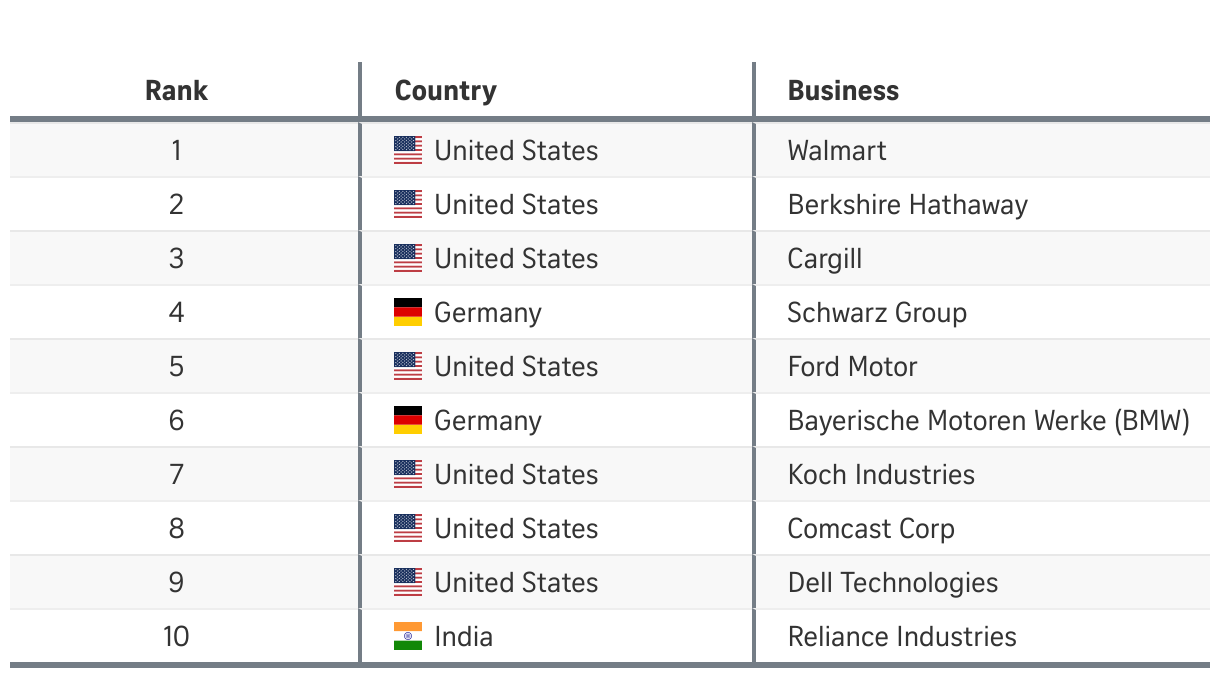This screenshot has height=678, width=1220.
Task: Click the German flag in the BMW row
Action: pos(408,421)
